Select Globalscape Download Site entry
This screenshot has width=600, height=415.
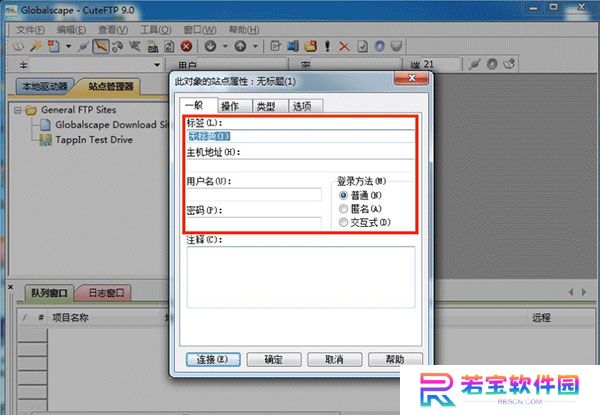[x=112, y=125]
